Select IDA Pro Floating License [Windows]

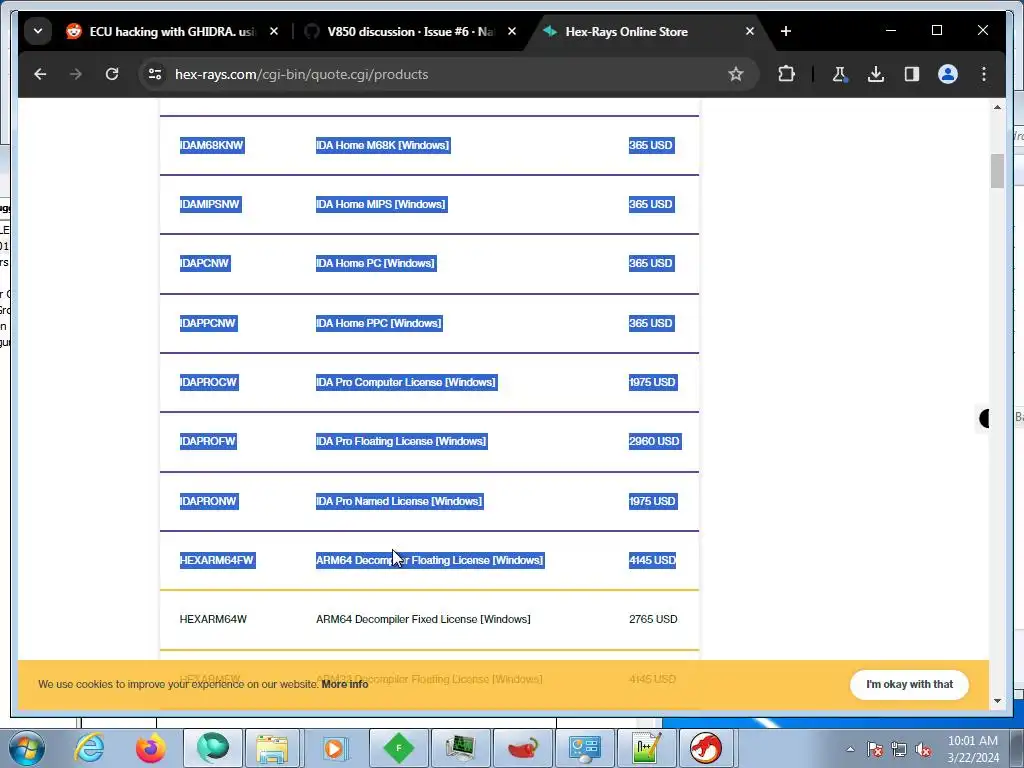coord(402,441)
